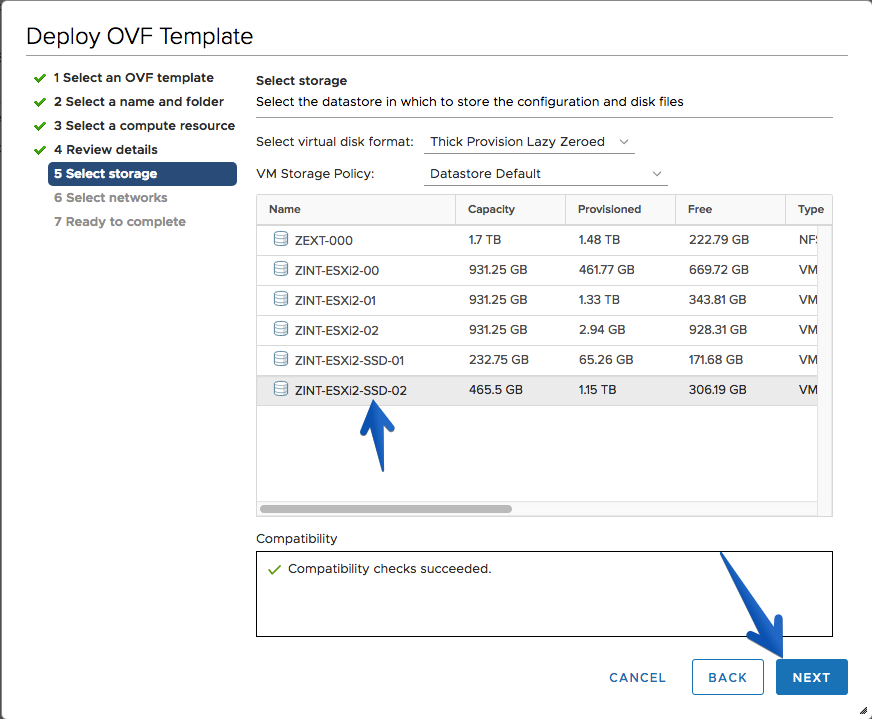Click the dialog resize grip icon
This screenshot has height=719, width=872.
tap(863, 710)
